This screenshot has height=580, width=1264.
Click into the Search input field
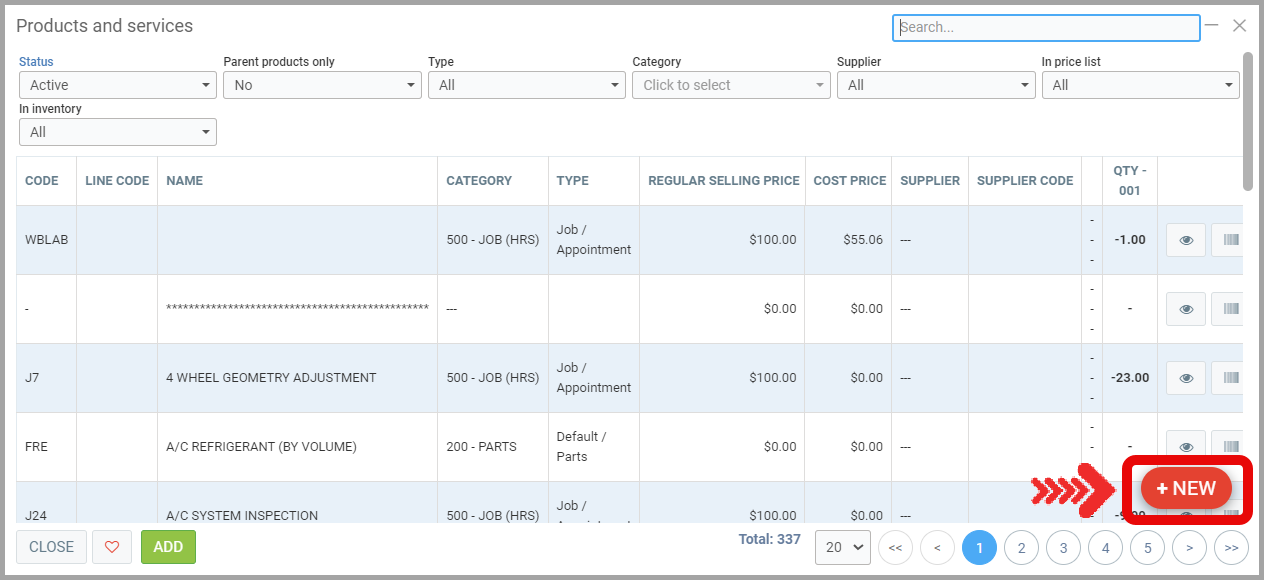[1045, 27]
